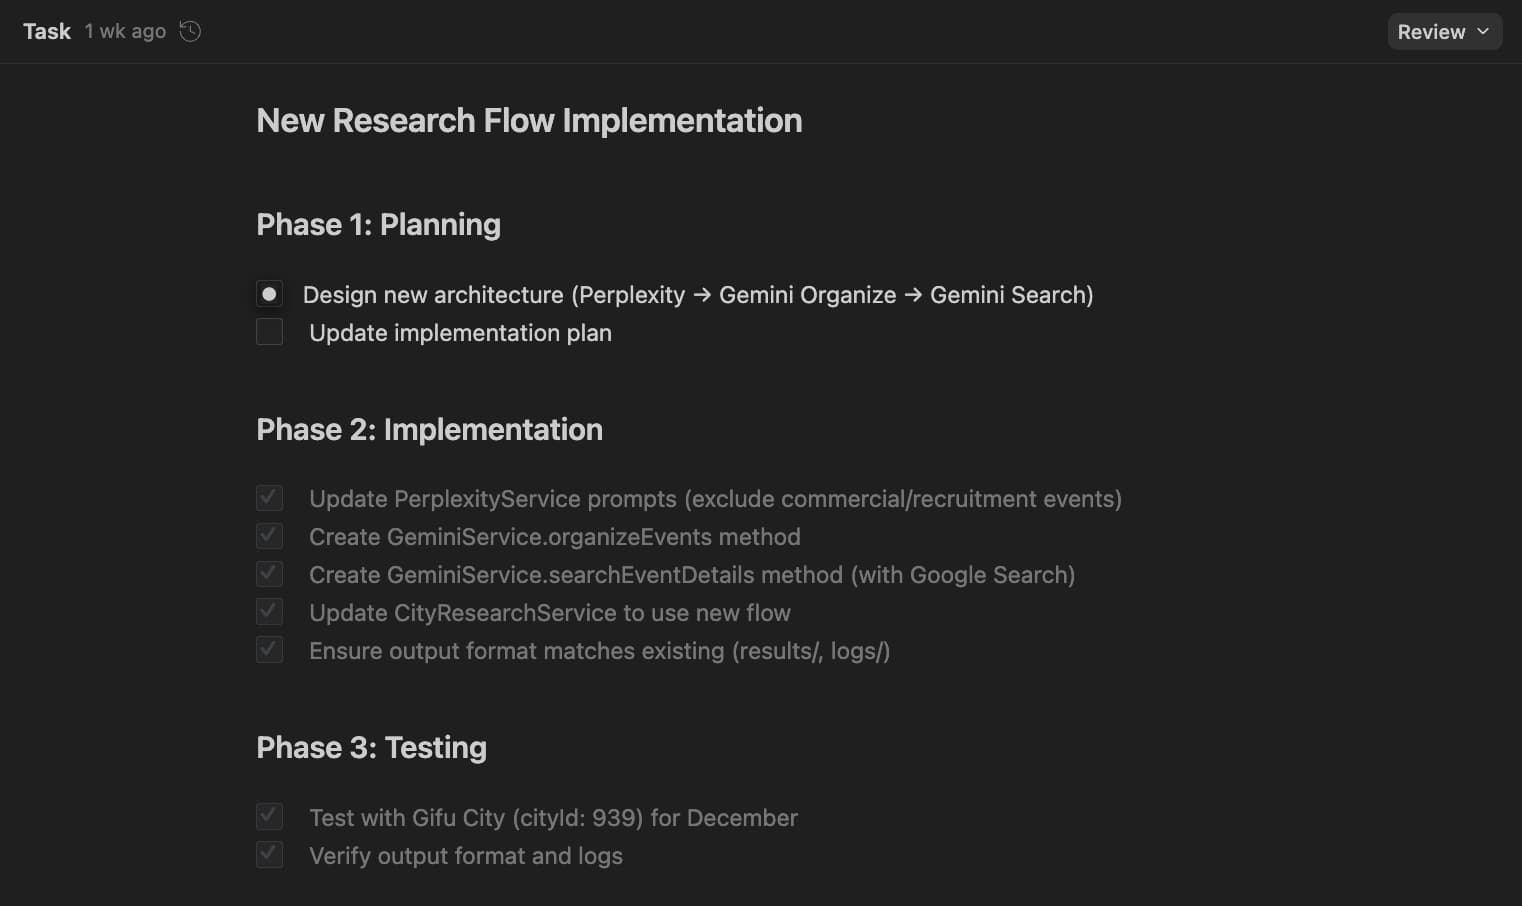Open the Review dropdown
Image resolution: width=1522 pixels, height=906 pixels.
coord(1443,32)
